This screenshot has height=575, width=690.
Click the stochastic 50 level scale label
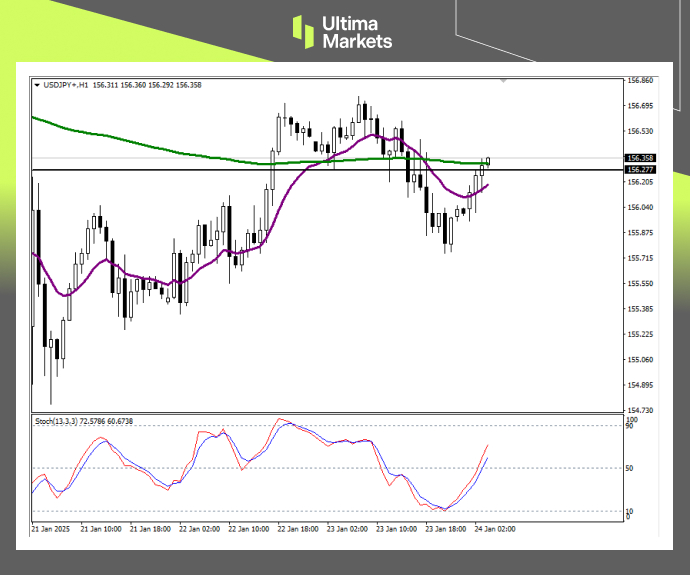pyautogui.click(x=631, y=468)
